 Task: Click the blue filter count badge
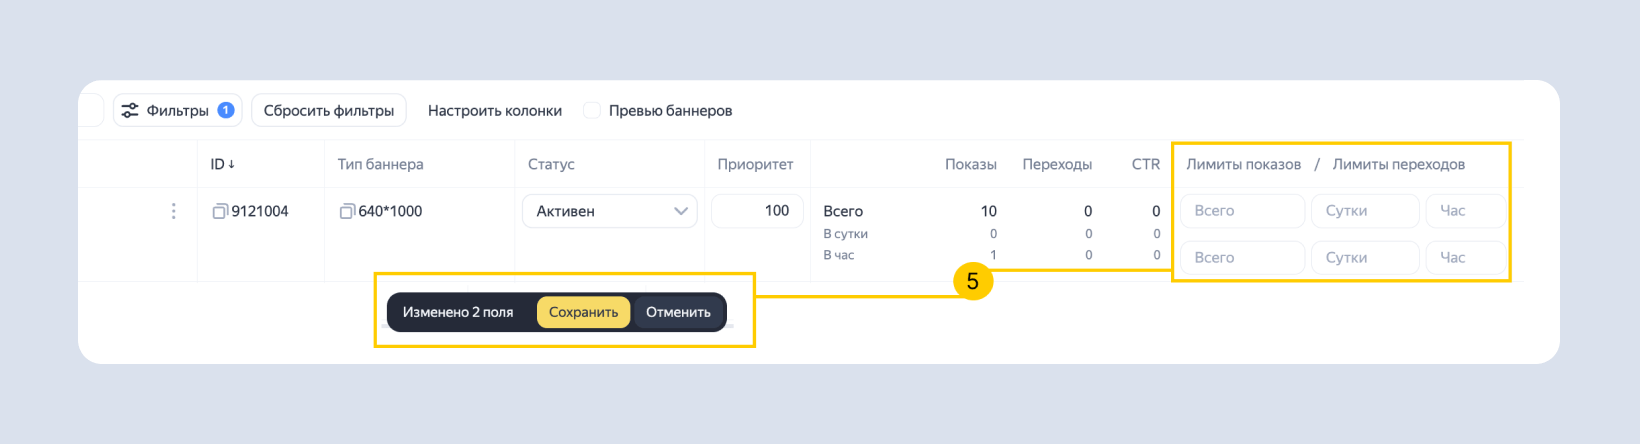coord(226,110)
